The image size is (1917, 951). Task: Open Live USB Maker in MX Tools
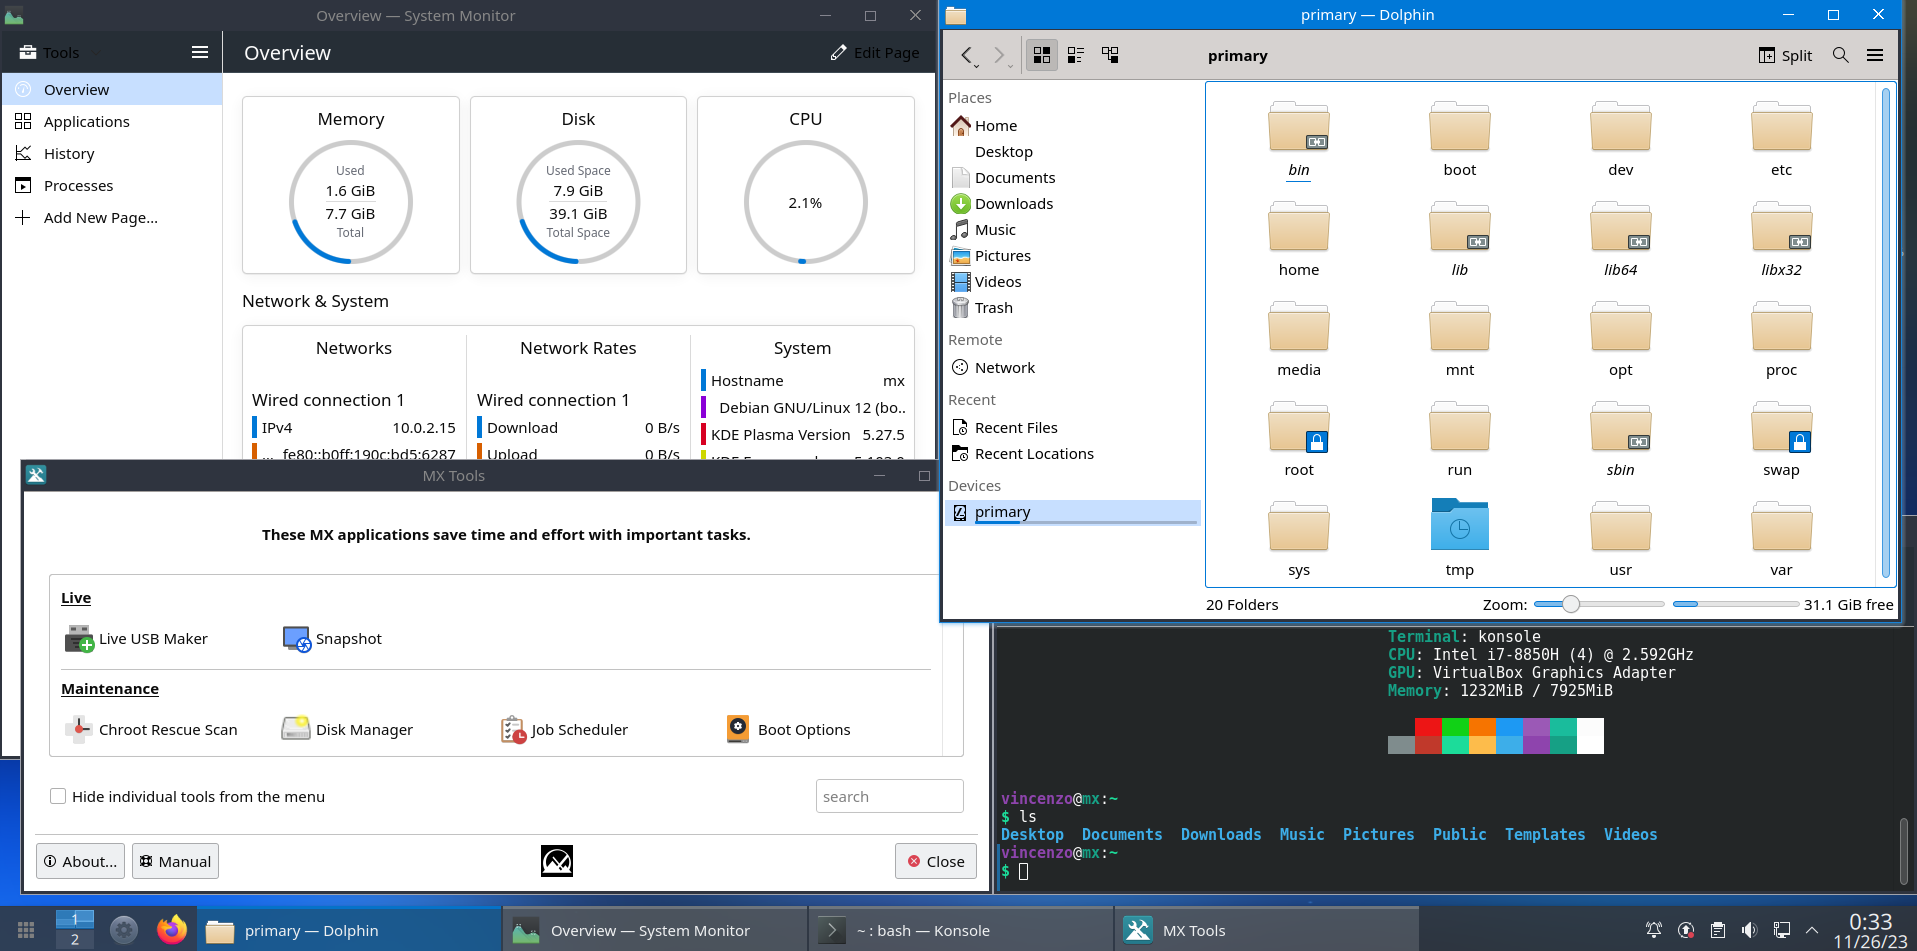(x=136, y=639)
